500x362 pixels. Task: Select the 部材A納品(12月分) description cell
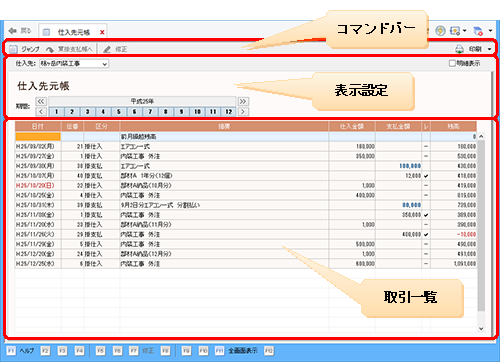tap(224, 254)
